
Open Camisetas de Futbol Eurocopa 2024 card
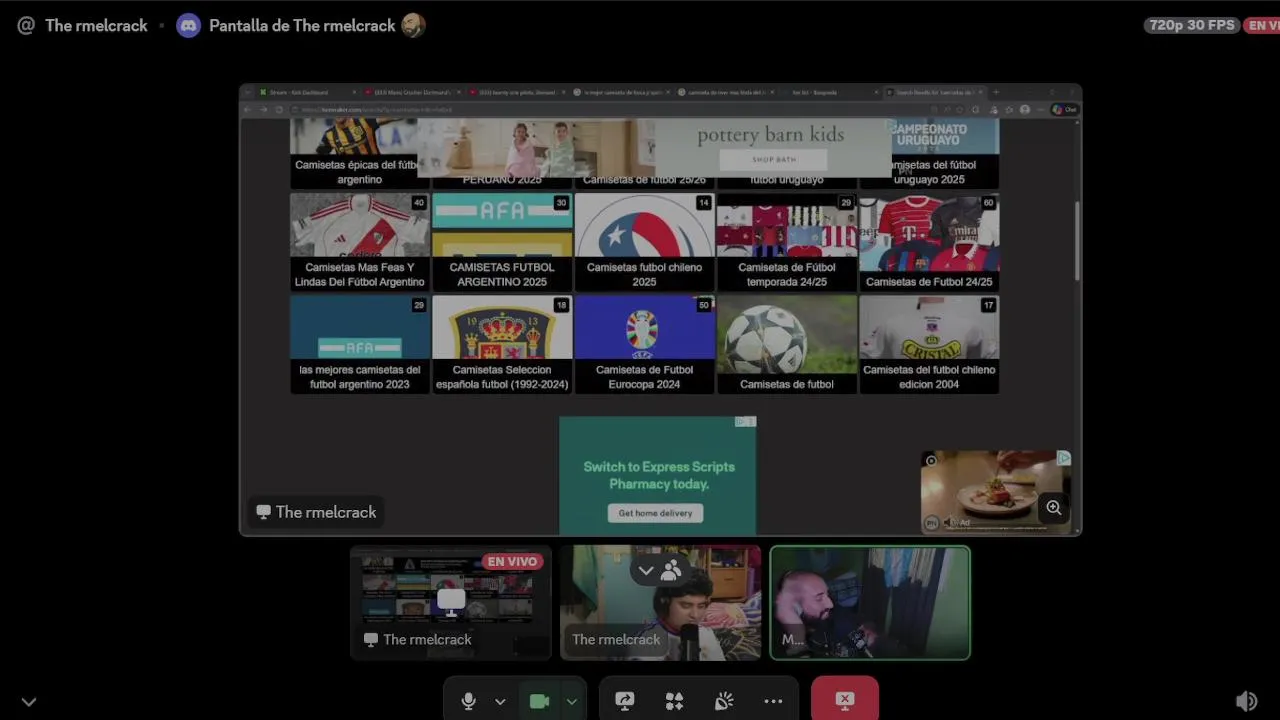pos(644,344)
